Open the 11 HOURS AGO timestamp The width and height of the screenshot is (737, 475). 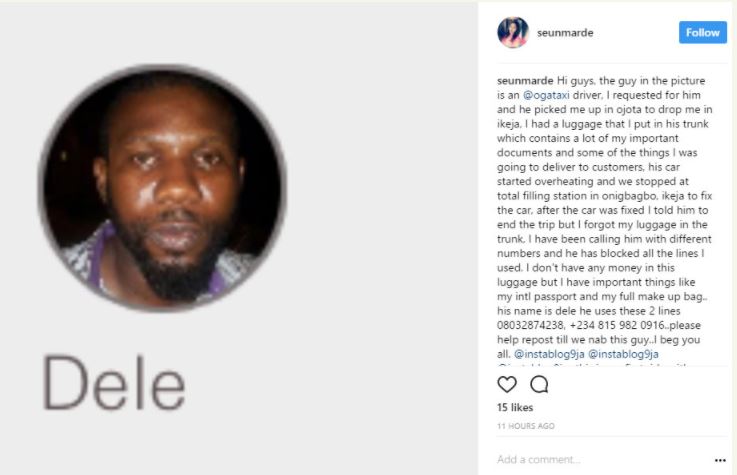coord(526,426)
